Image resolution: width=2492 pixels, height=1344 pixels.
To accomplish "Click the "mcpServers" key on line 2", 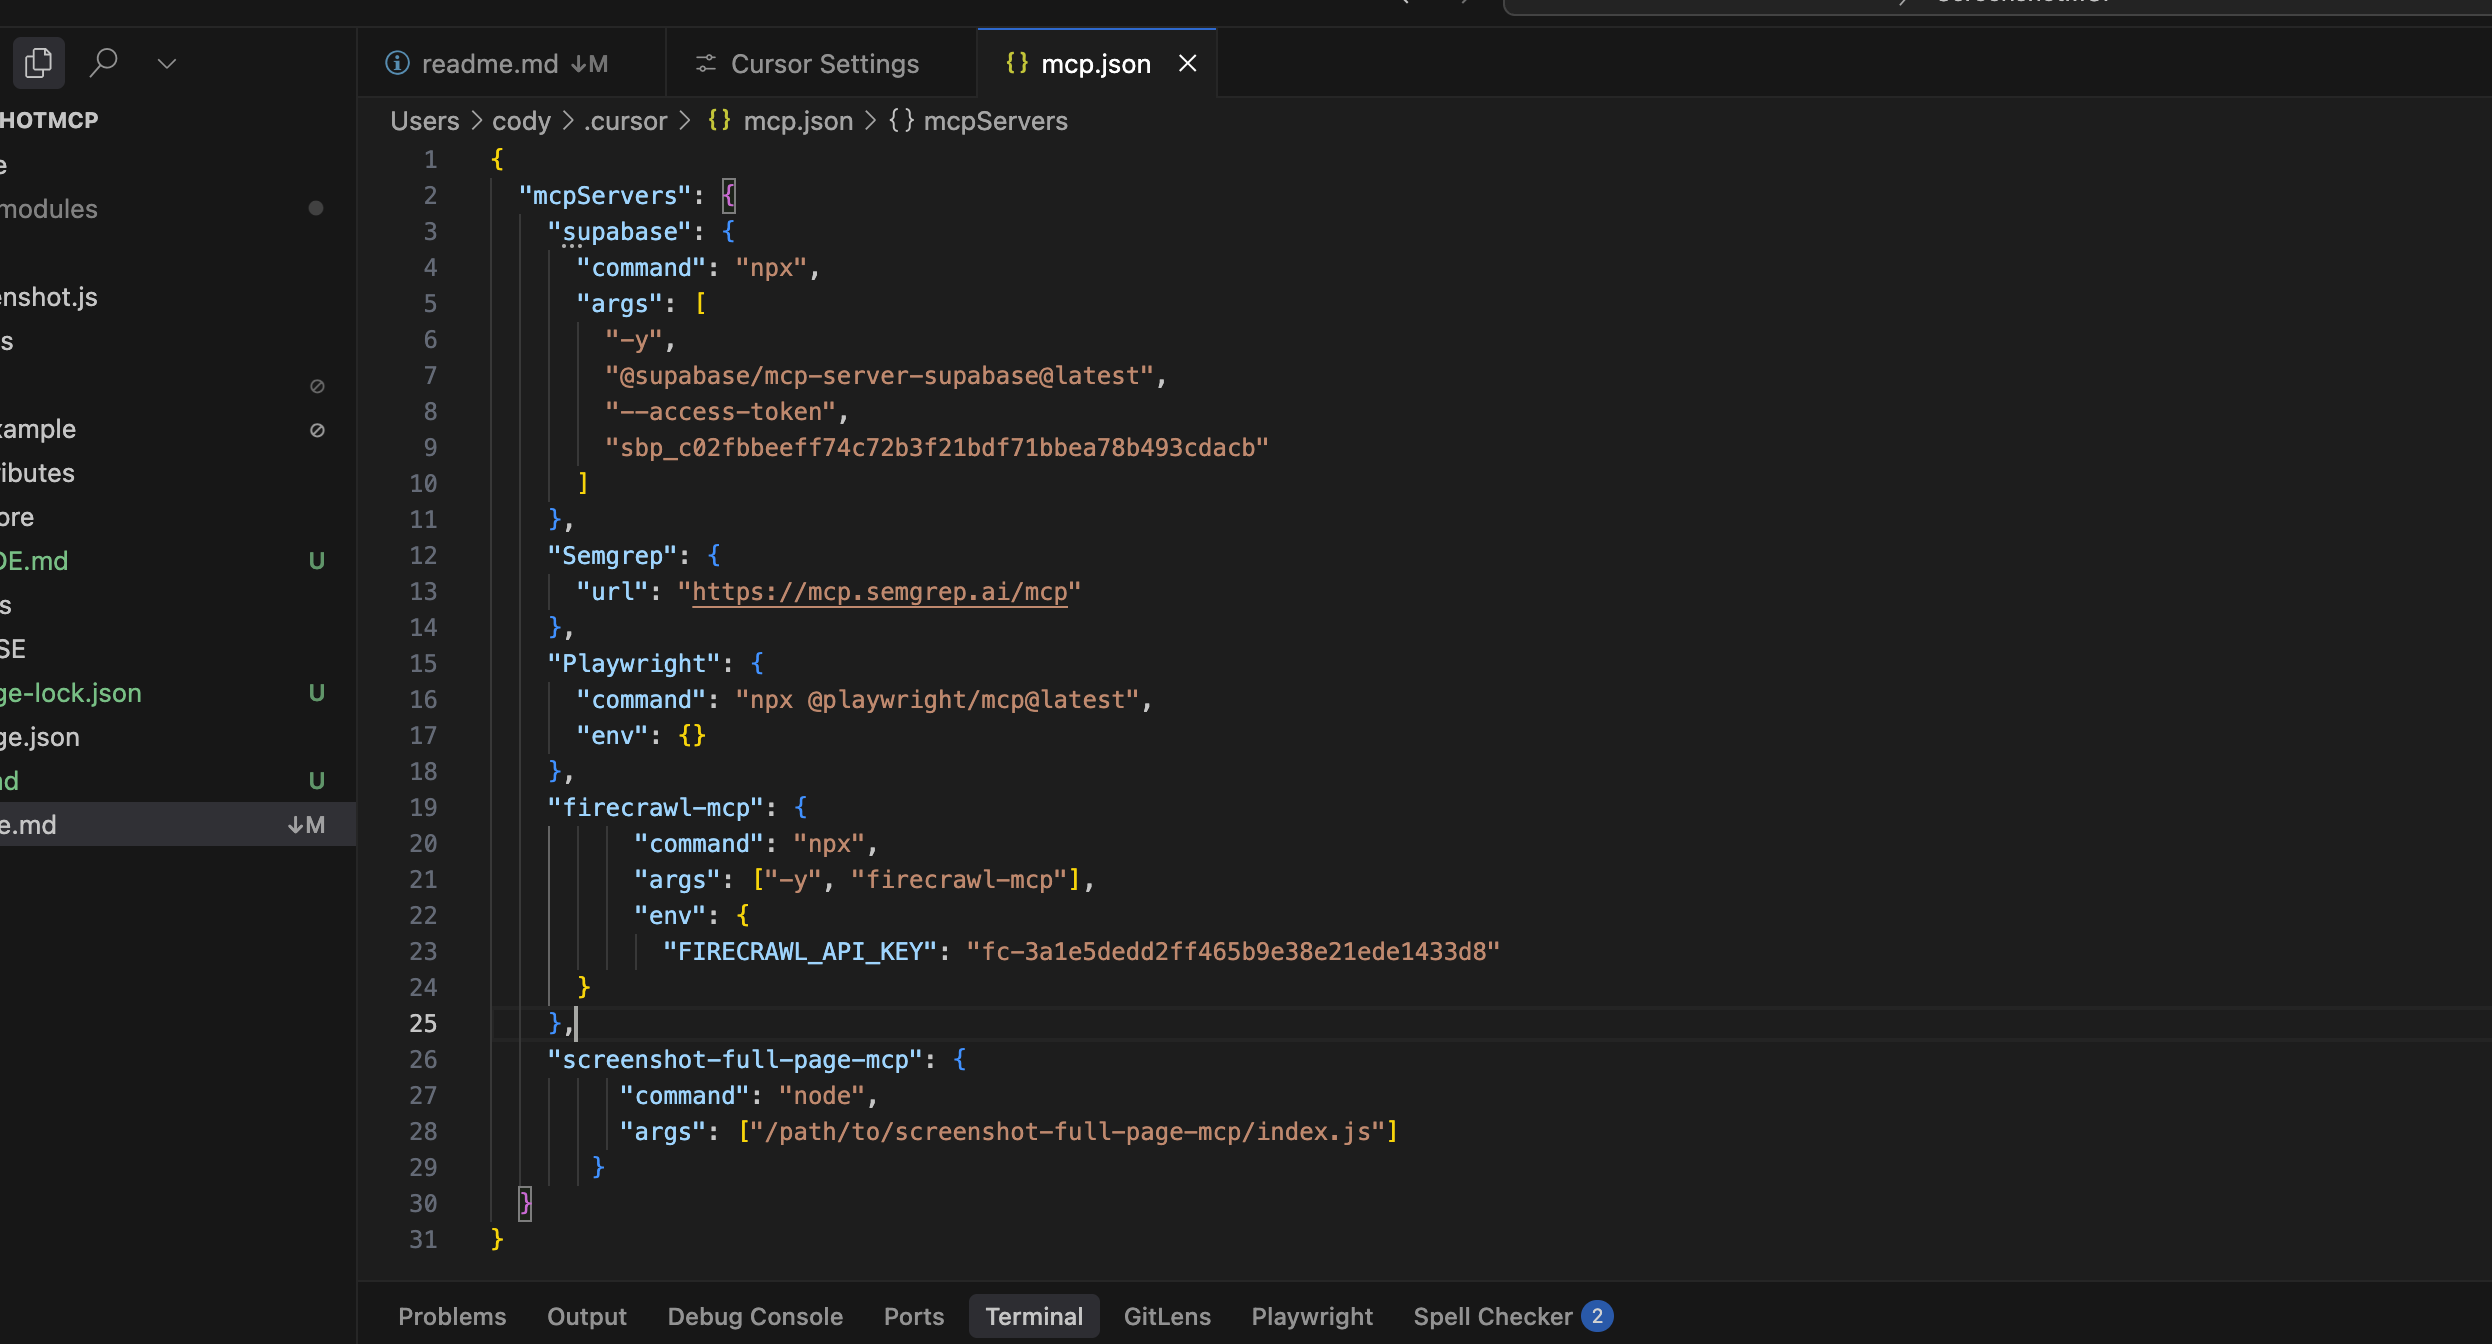I will (606, 196).
